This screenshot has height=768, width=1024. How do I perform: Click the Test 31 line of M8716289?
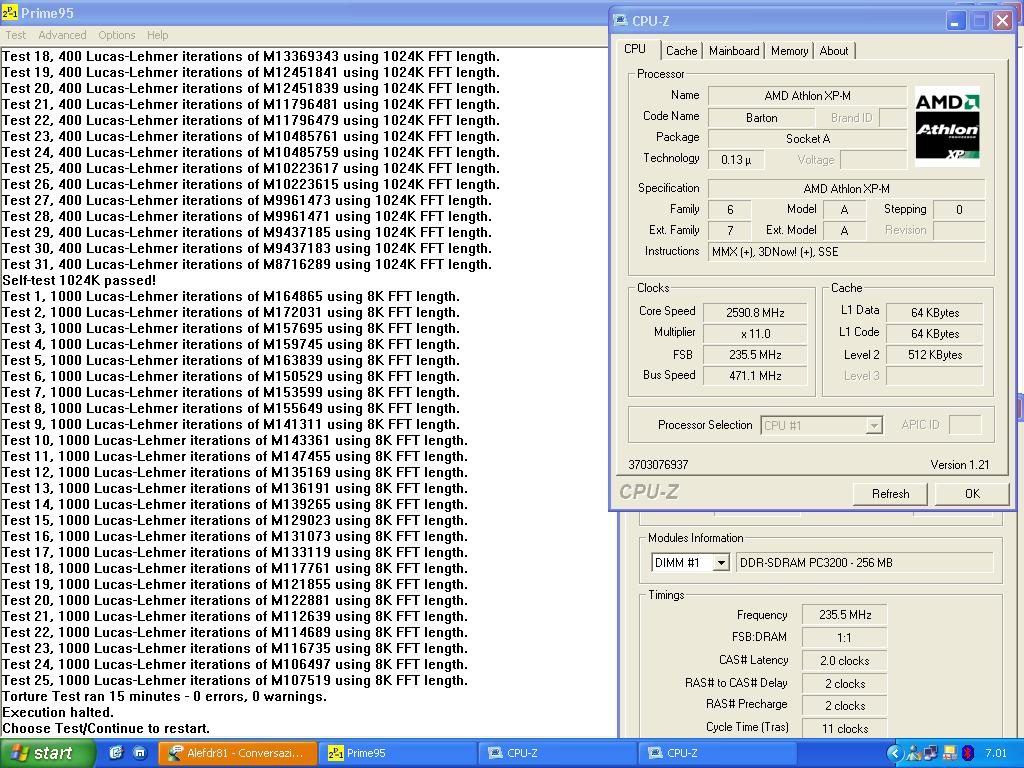(247, 264)
